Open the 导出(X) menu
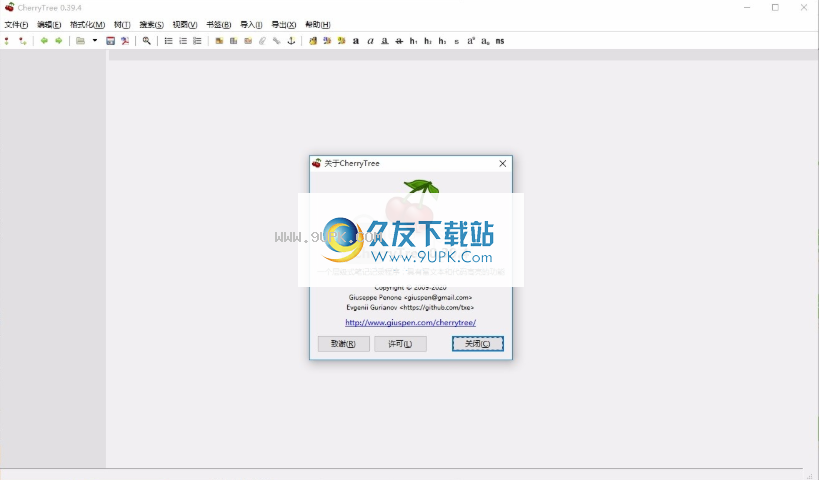822x480 pixels. point(284,25)
